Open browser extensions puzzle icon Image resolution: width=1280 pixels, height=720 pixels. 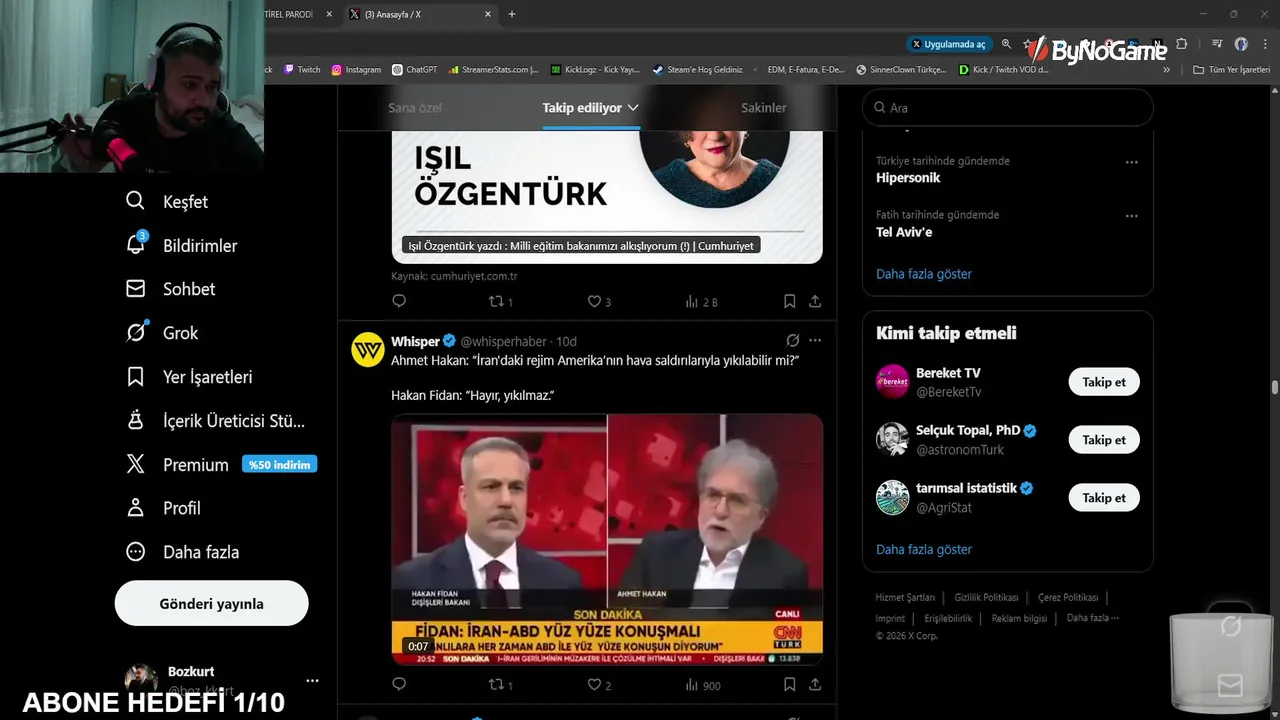pyautogui.click(x=1182, y=44)
